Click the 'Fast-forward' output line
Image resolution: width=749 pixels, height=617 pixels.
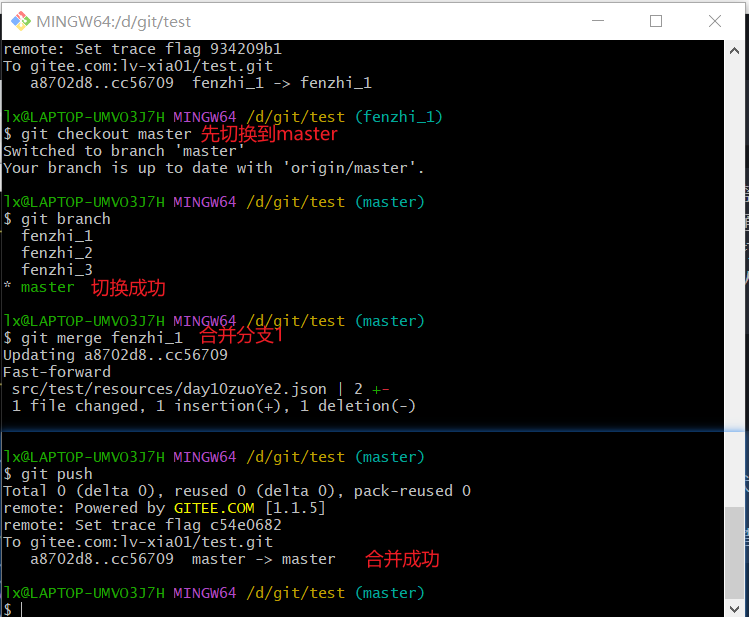57,372
